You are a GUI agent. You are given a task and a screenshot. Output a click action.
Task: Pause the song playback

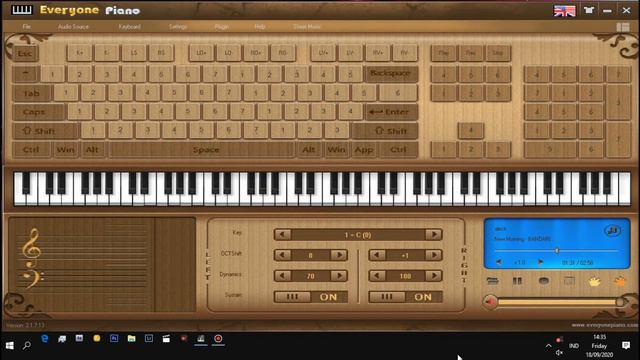point(517,281)
